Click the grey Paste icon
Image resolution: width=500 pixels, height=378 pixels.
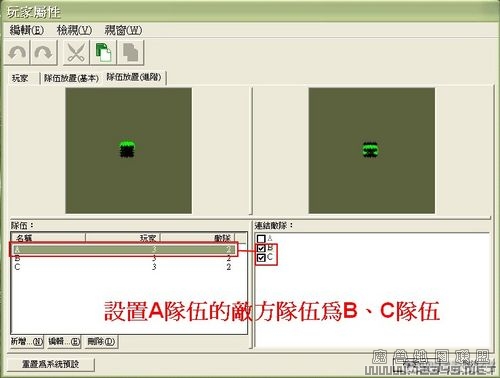(x=130, y=52)
